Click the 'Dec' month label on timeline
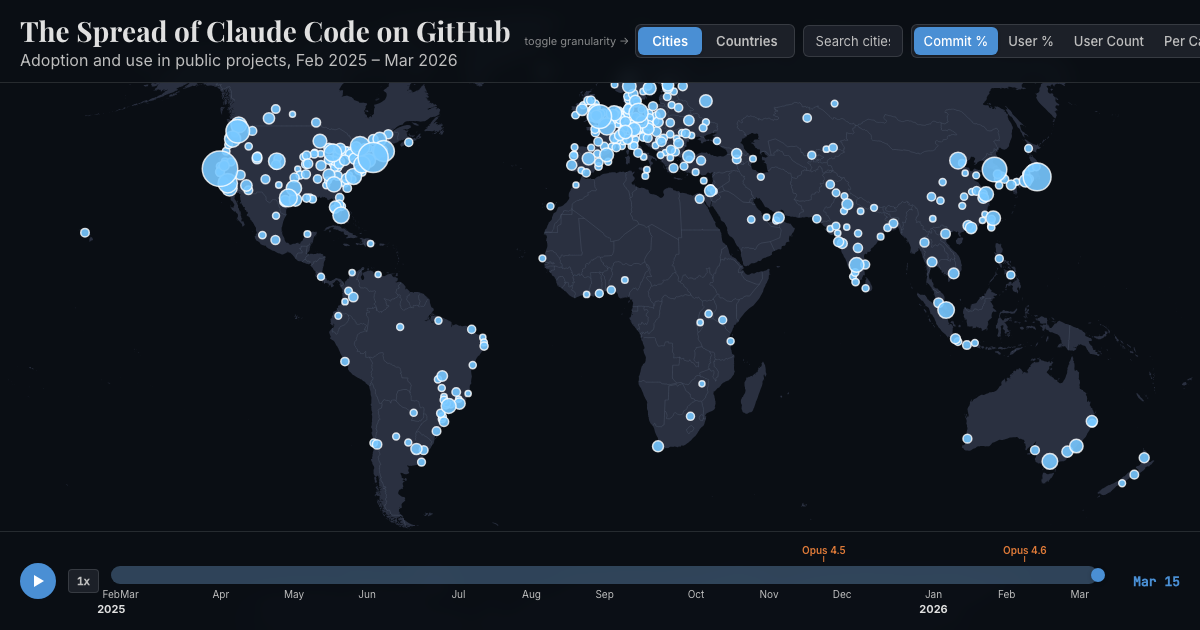This screenshot has width=1200, height=630. pos(842,594)
